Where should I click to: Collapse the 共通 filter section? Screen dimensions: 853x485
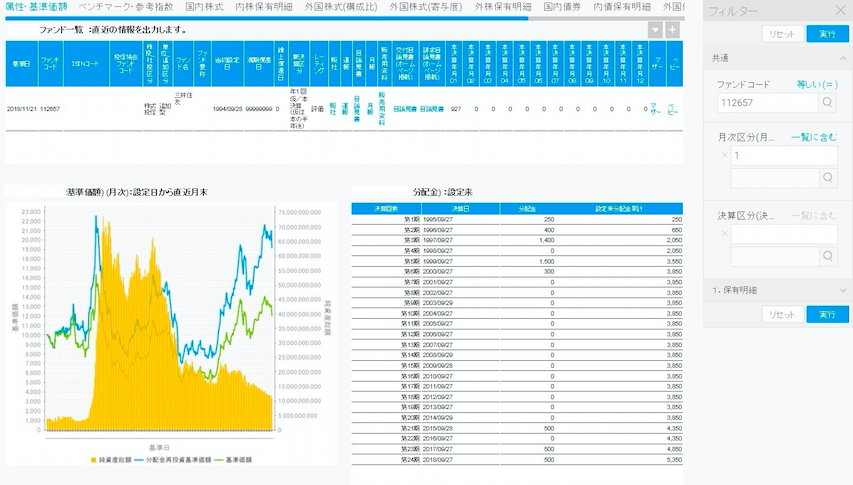(x=842, y=59)
